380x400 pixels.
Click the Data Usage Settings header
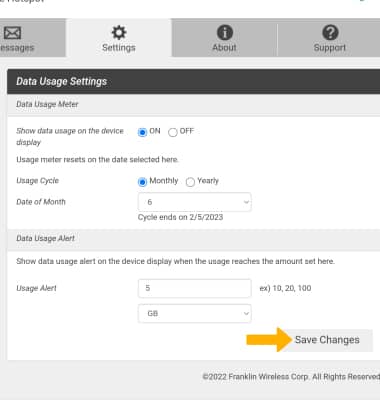62,81
